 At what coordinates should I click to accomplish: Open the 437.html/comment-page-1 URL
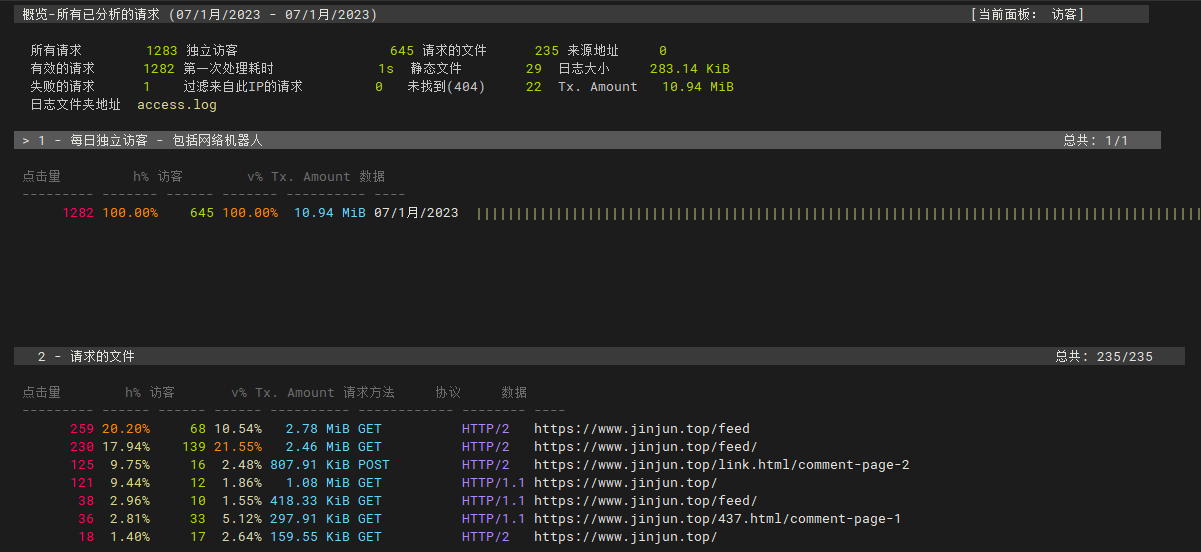(x=717, y=519)
